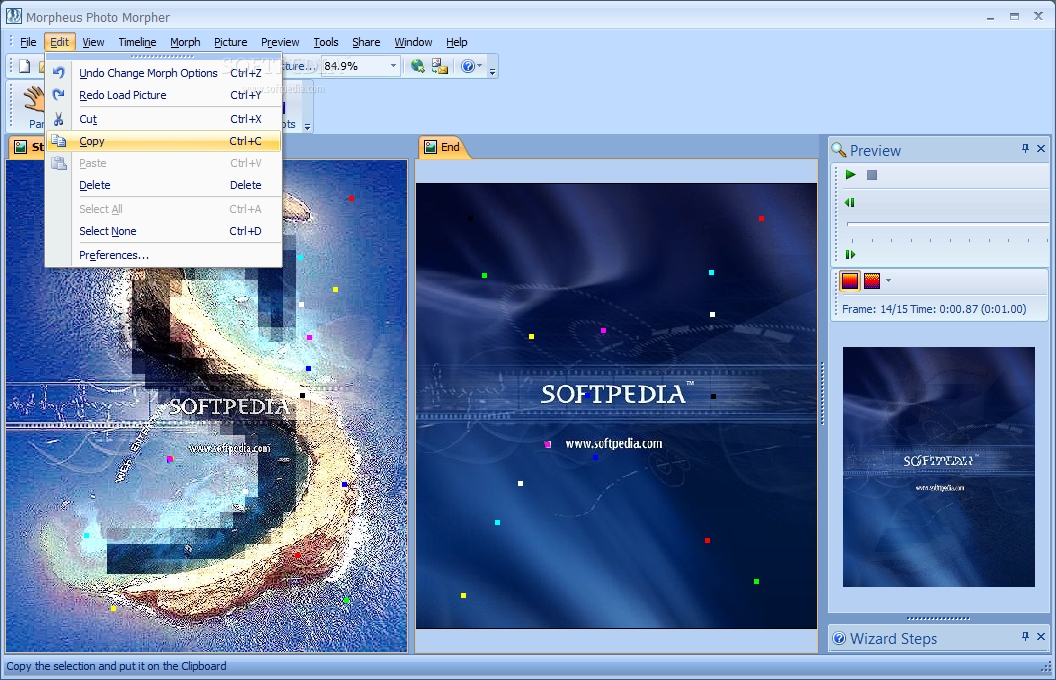Expand the Help icon dropdown arrow
Image resolution: width=1056 pixels, height=680 pixels.
point(480,66)
